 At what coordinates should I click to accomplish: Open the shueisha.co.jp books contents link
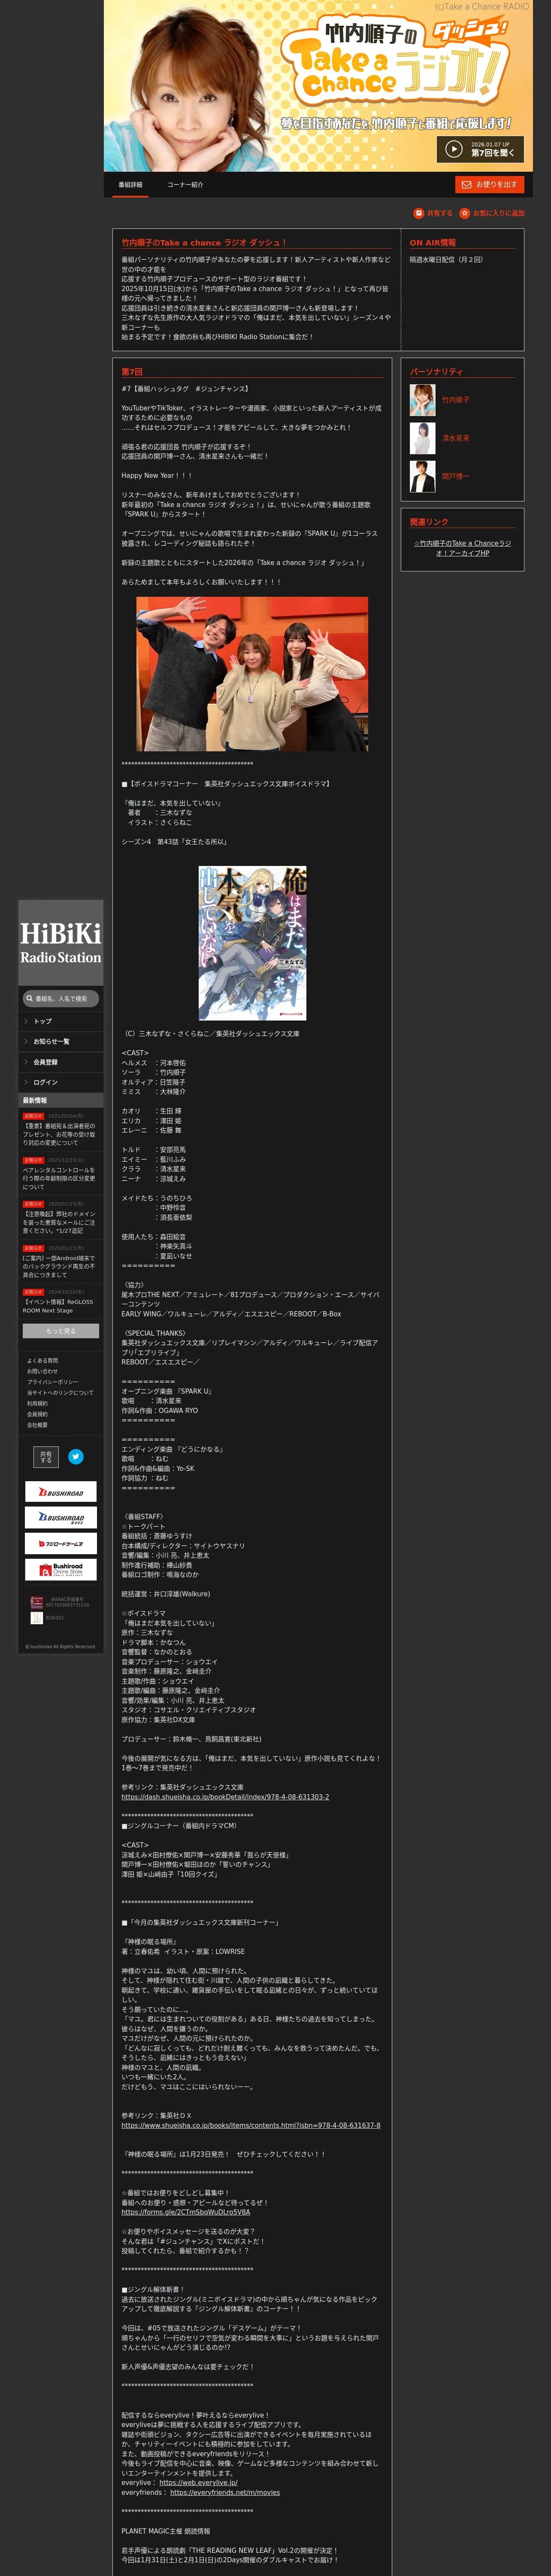coord(251,2125)
